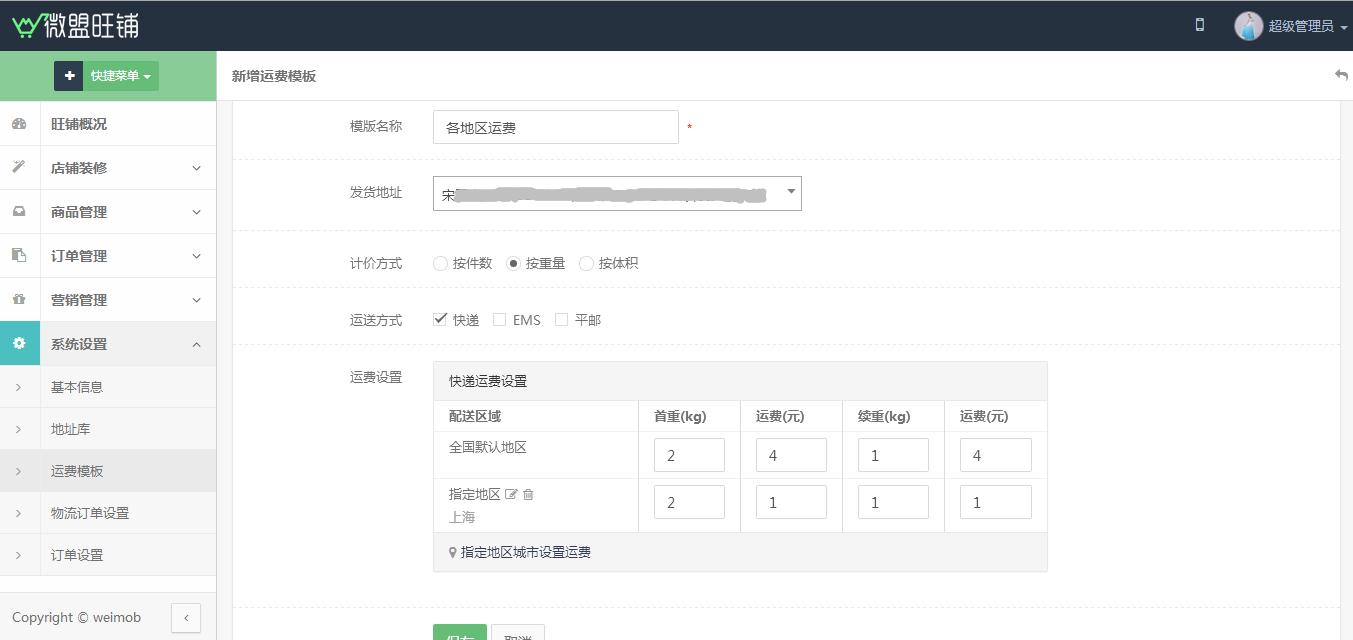Click the edit icon next to 指定地区
Image resolution: width=1353 pixels, height=640 pixels.
511,494
